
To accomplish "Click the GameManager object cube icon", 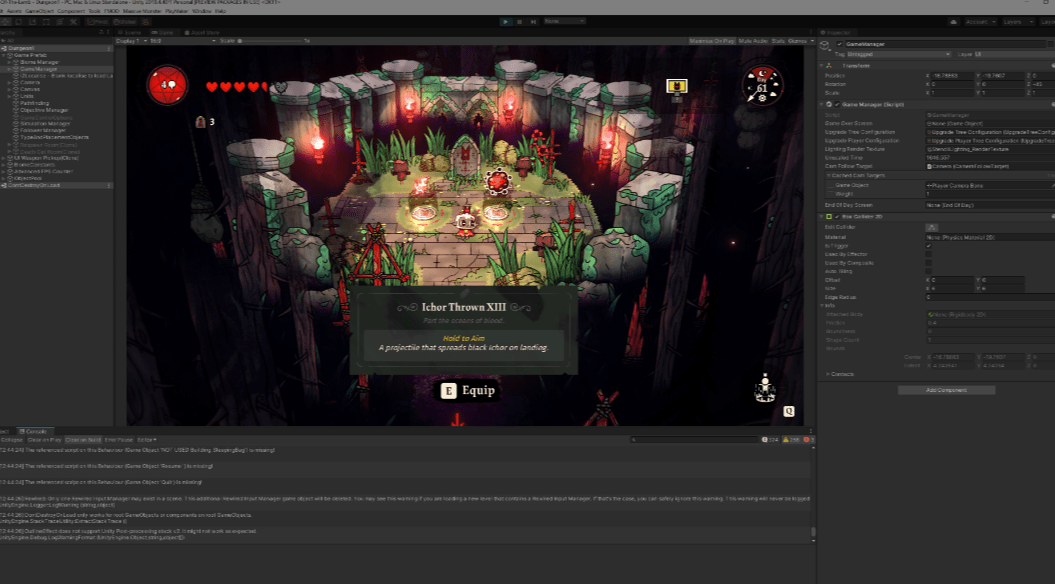I will (x=826, y=45).
